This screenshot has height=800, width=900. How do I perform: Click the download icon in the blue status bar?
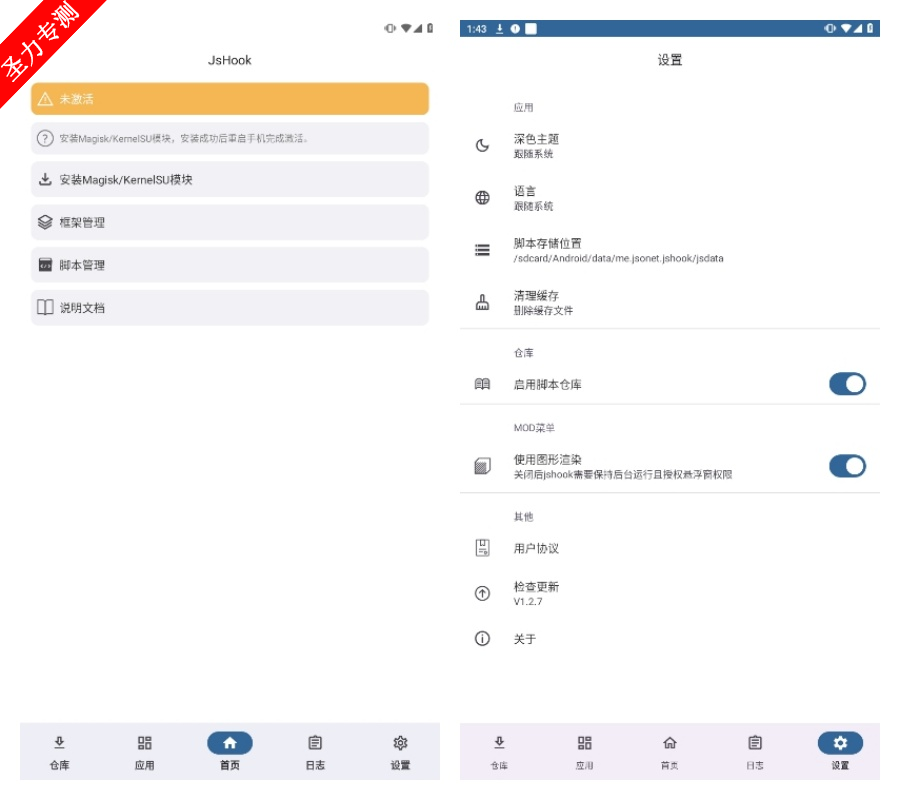coord(499,29)
